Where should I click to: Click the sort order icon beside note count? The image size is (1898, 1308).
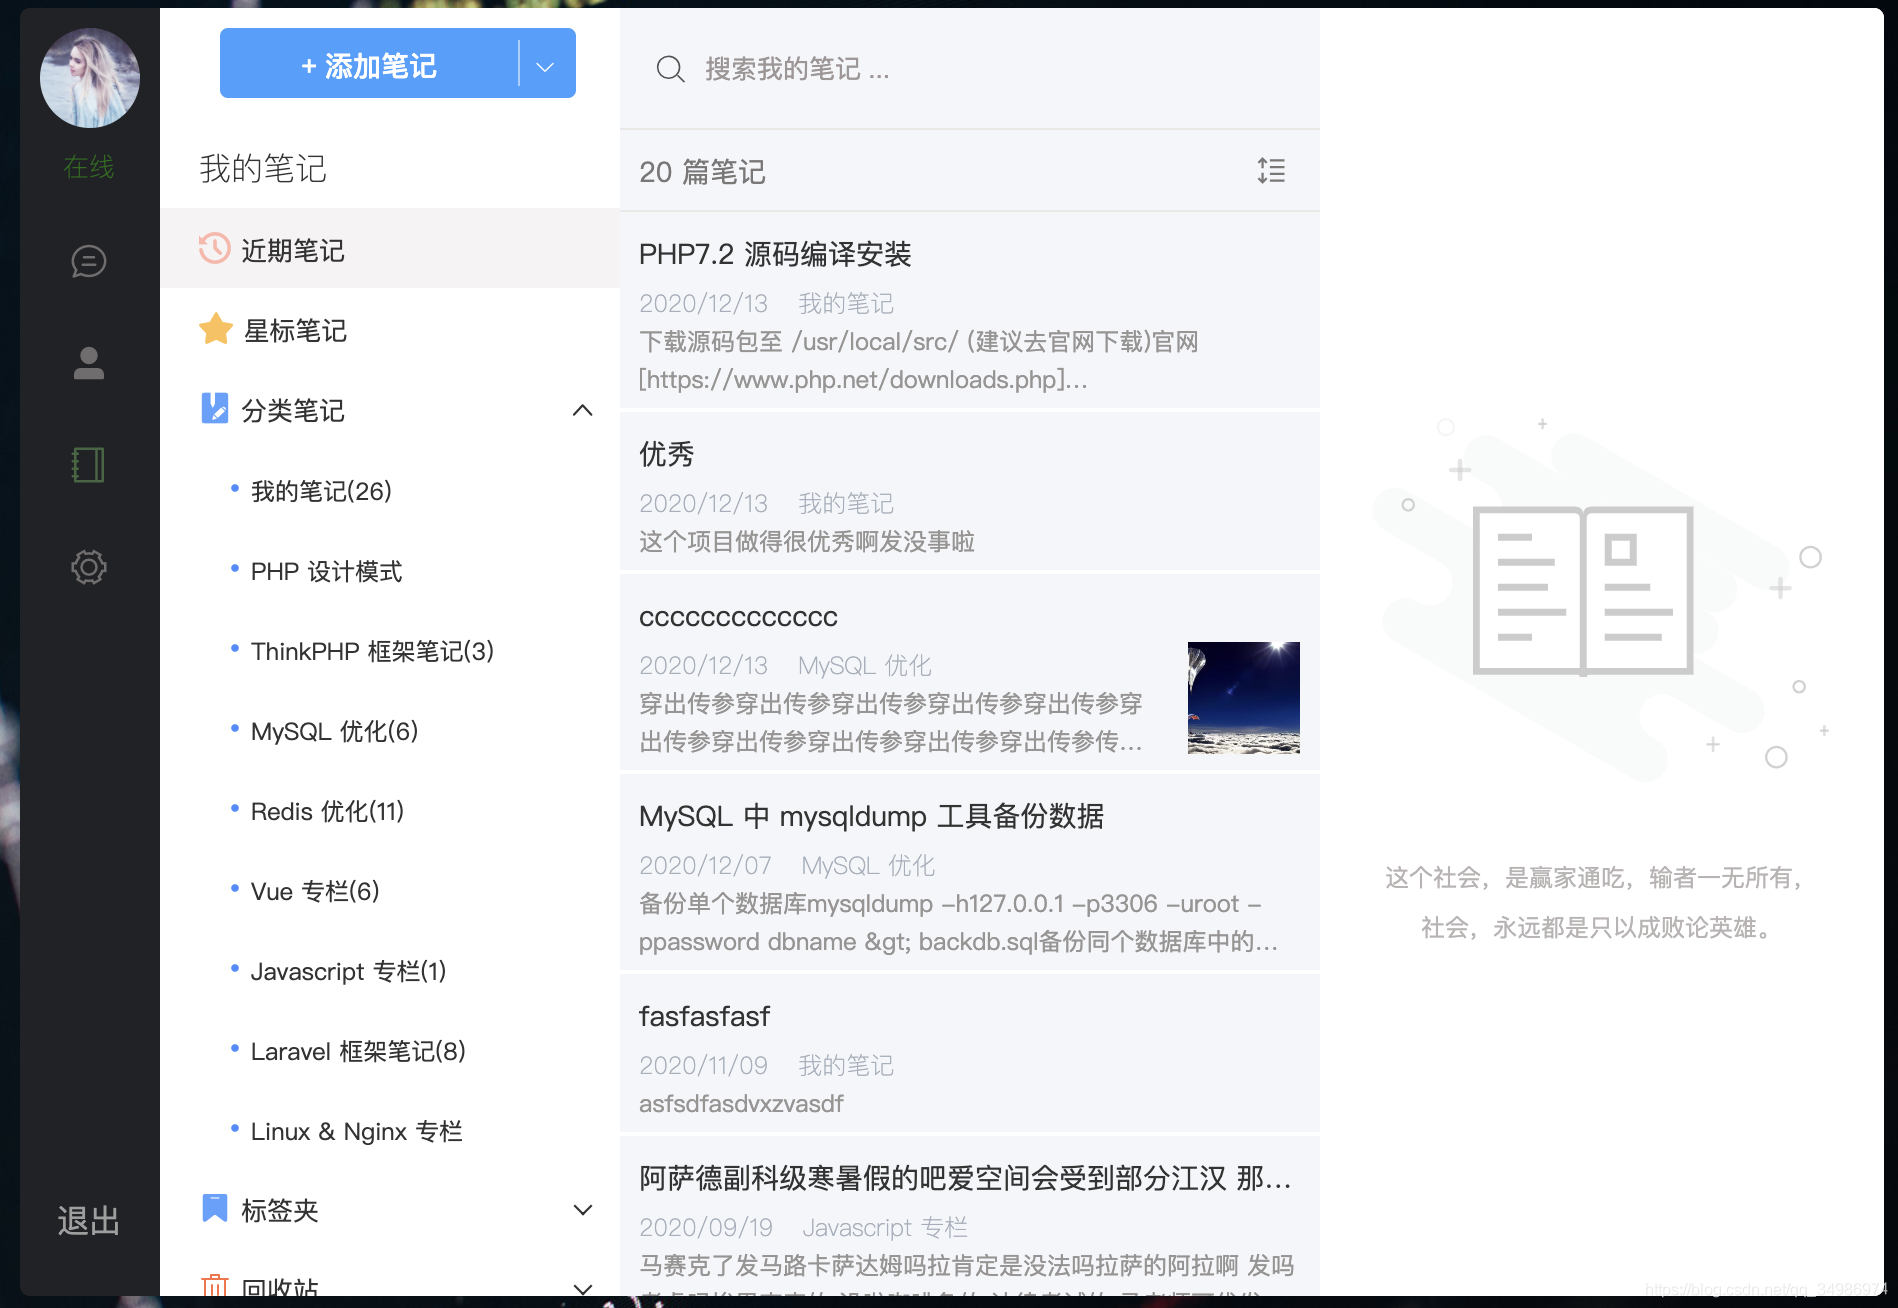[1272, 171]
